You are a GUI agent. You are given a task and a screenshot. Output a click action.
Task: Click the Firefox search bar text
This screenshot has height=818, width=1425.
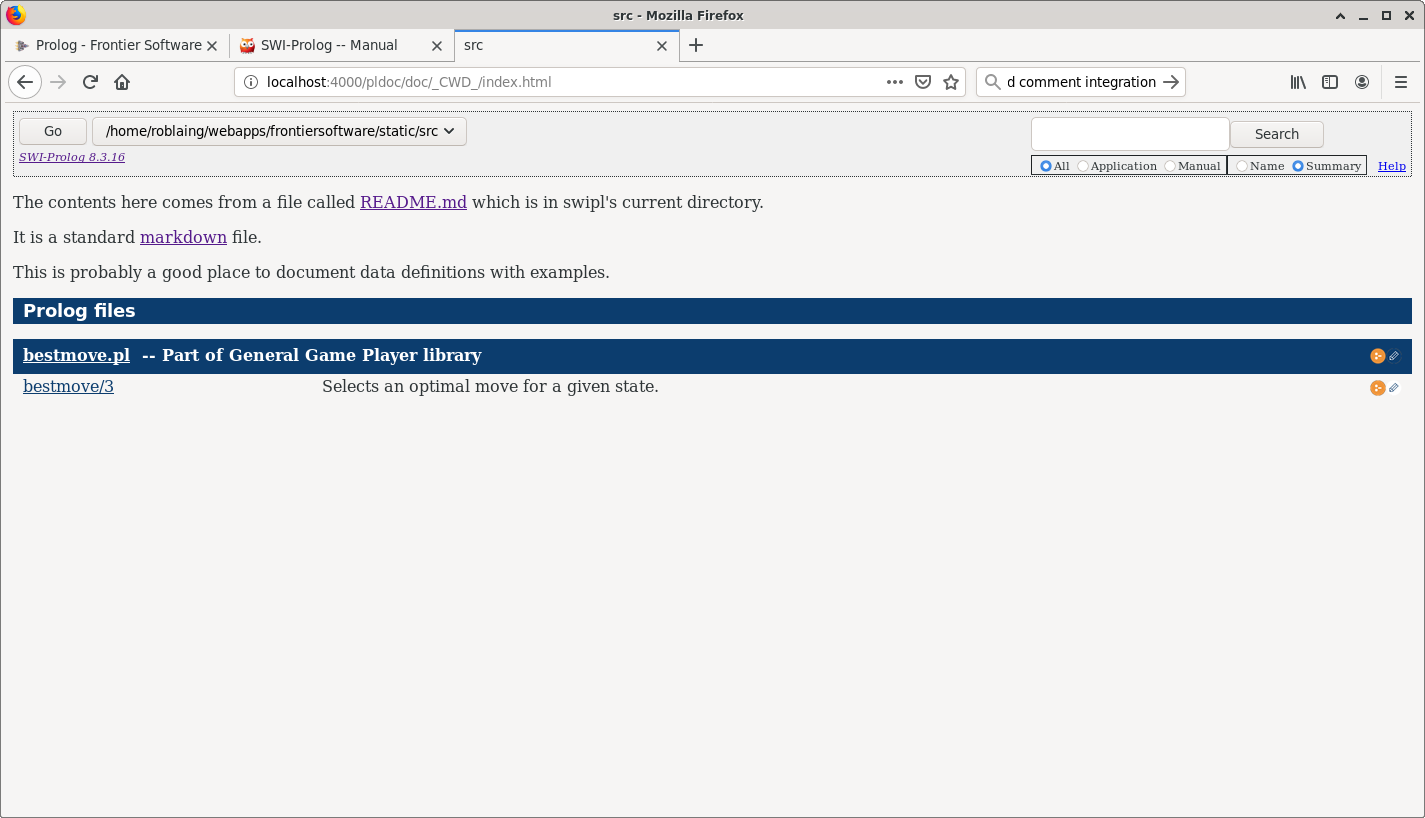(1081, 82)
